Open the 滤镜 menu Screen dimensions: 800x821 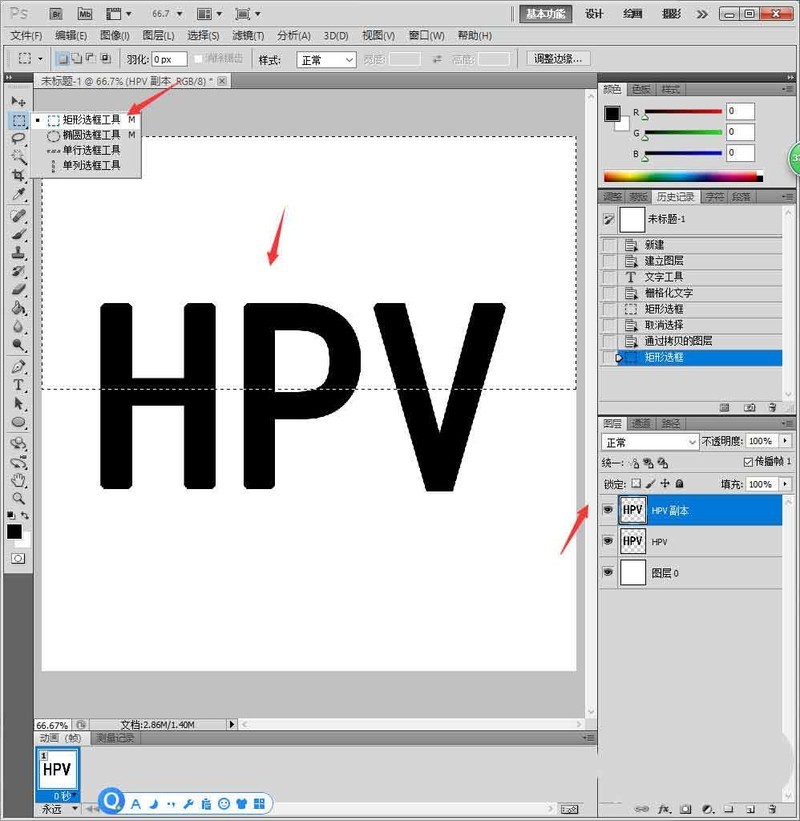tap(249, 35)
